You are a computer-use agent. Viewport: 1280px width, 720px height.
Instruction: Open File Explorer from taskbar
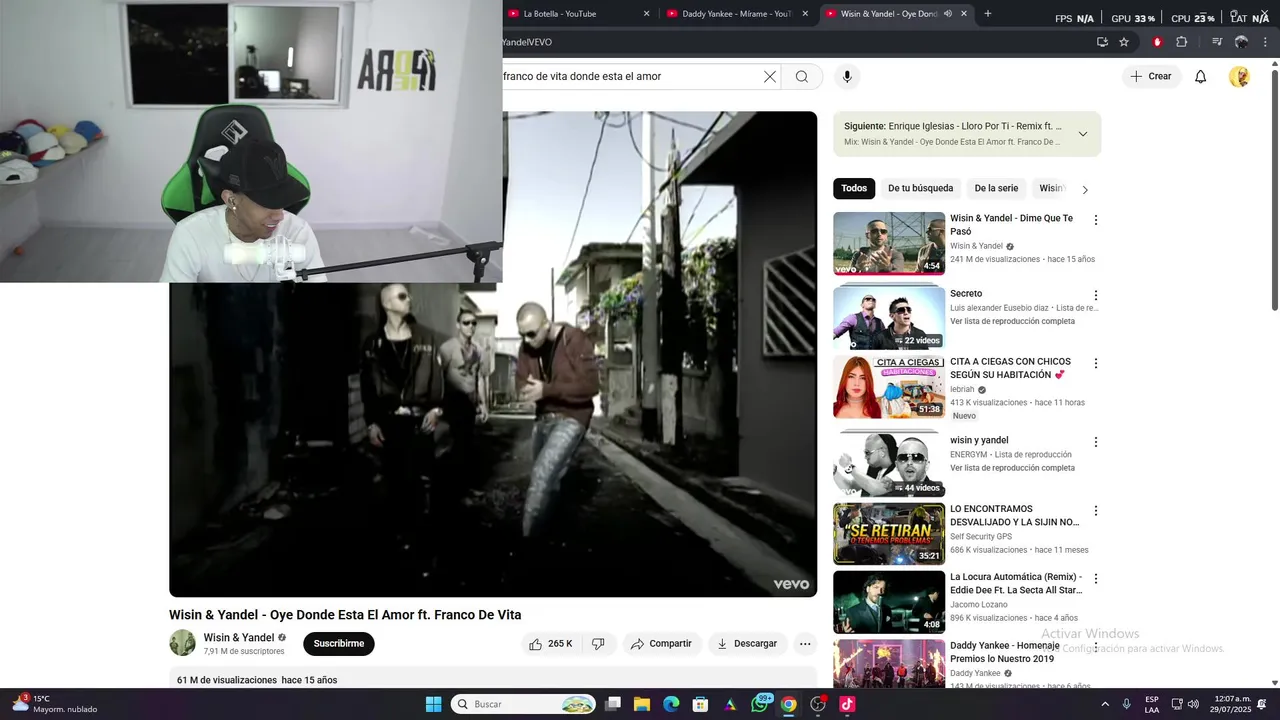[642, 704]
